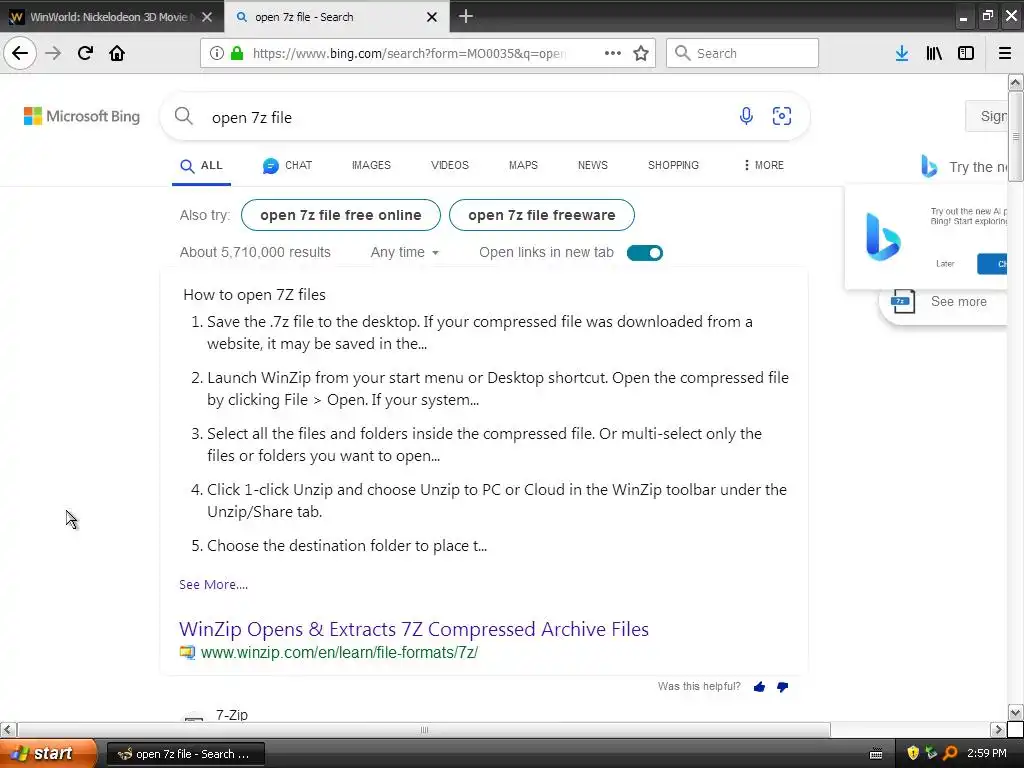Bookmark this page with the star icon

(641, 53)
